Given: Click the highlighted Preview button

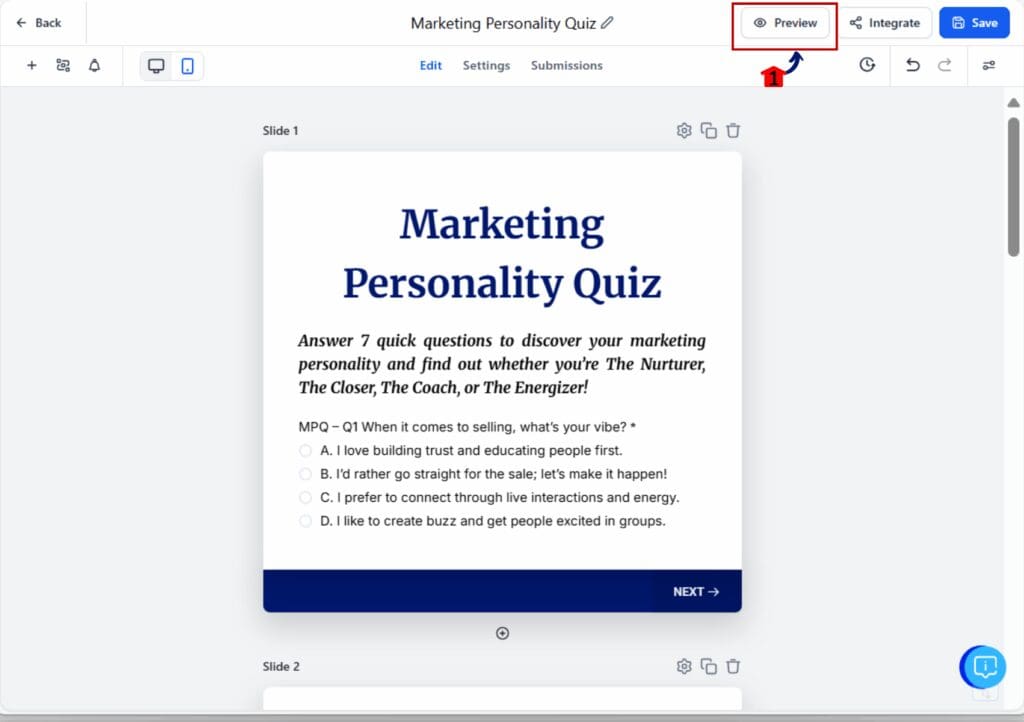Looking at the screenshot, I should coord(784,22).
